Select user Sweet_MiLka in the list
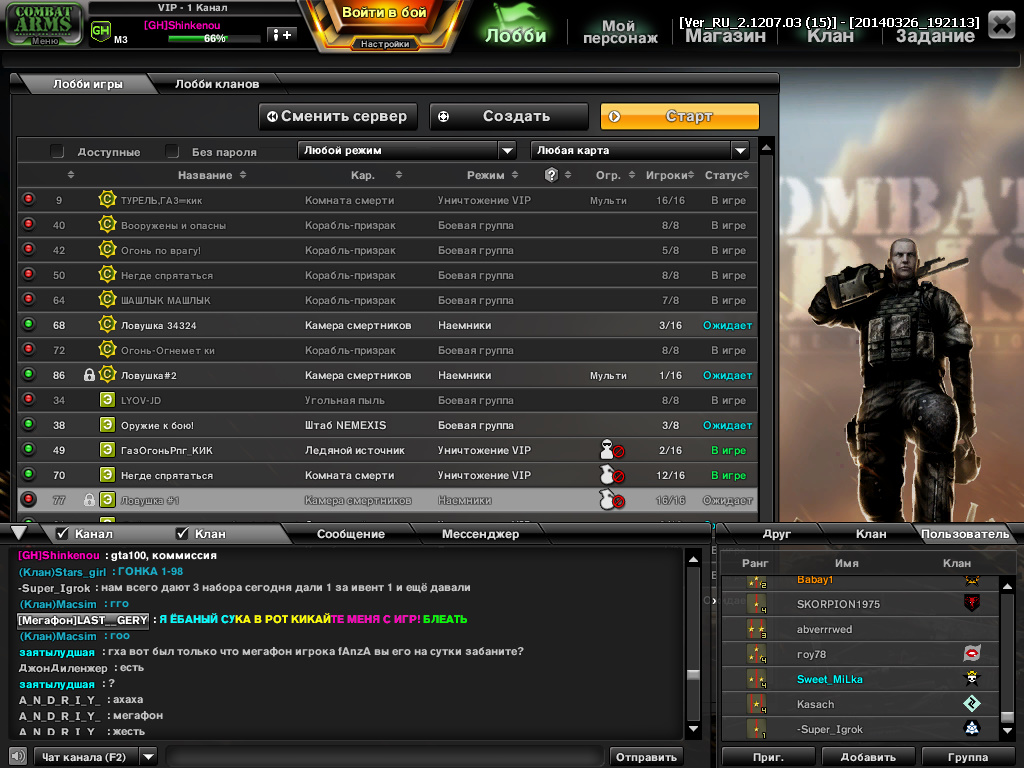Viewport: 1024px width, 768px height. 860,679
